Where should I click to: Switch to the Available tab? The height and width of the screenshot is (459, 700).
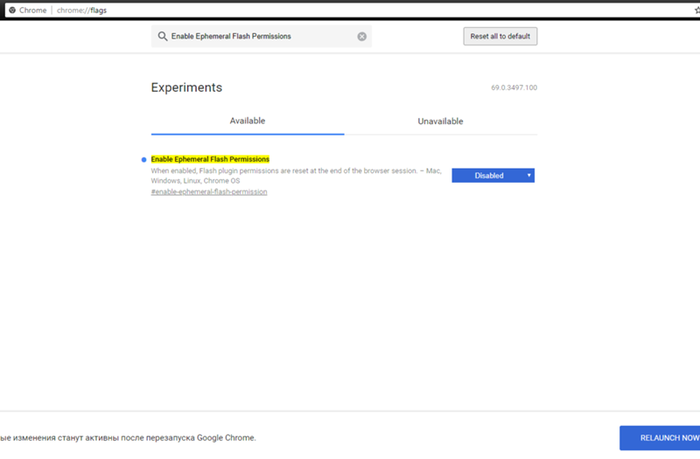247,121
